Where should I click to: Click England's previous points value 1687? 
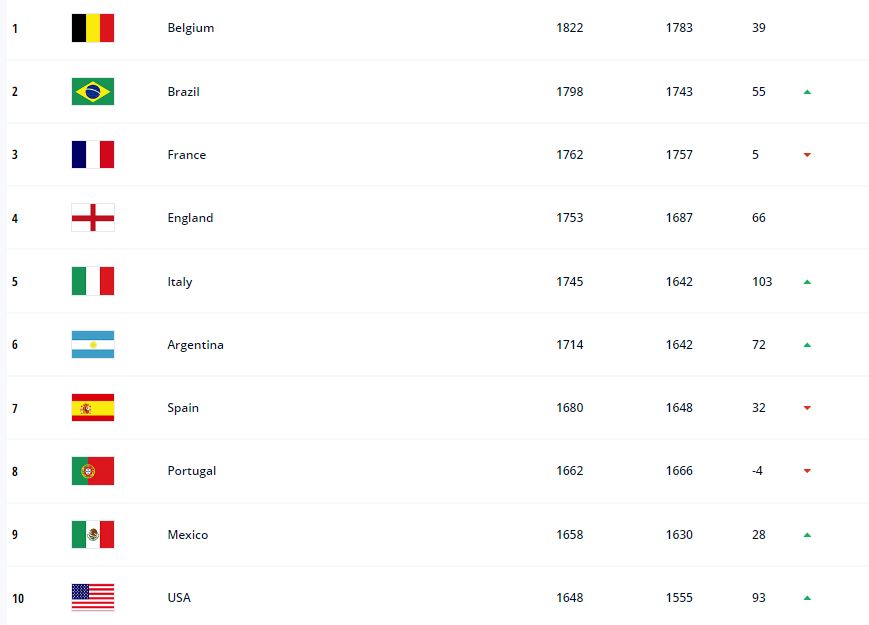679,218
